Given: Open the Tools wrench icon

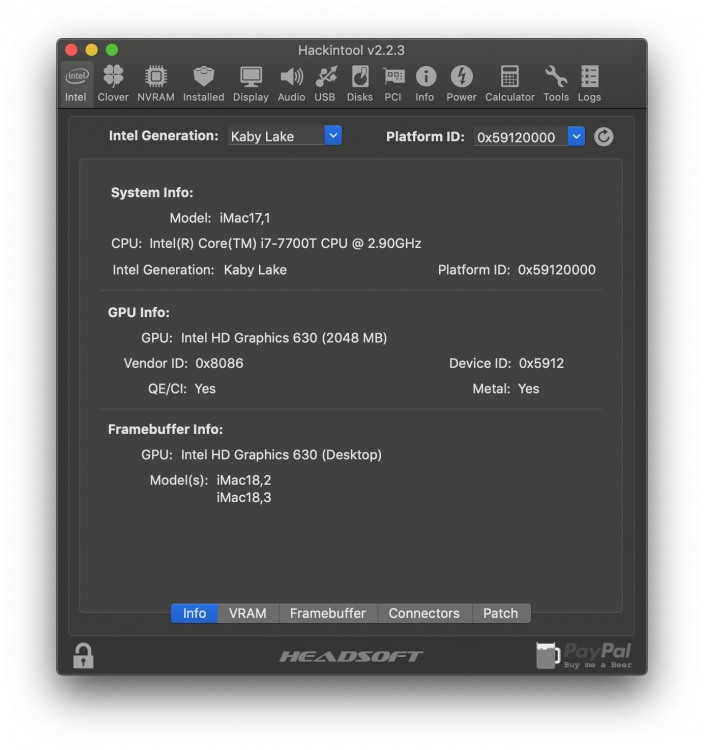Looking at the screenshot, I should 556,82.
